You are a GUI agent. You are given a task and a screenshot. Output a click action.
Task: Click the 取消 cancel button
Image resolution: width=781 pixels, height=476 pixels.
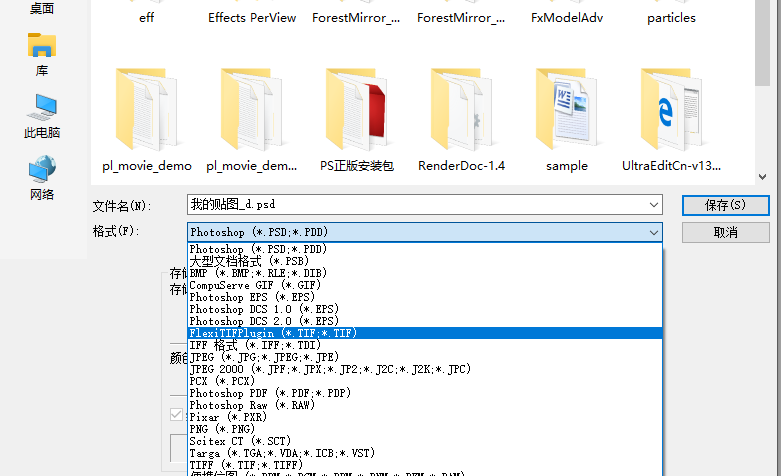pos(725,232)
